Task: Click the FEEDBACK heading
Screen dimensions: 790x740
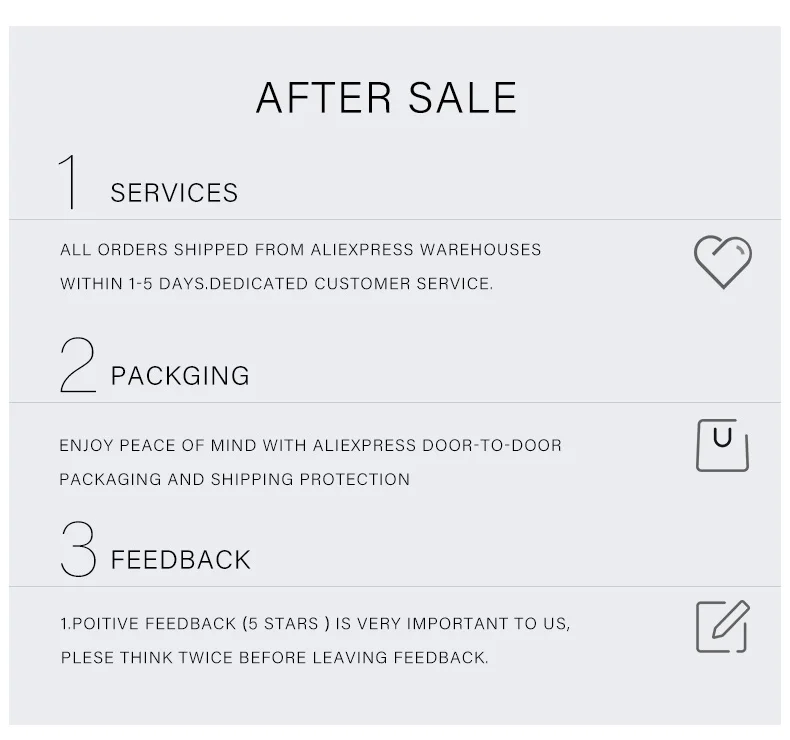Action: 180,560
